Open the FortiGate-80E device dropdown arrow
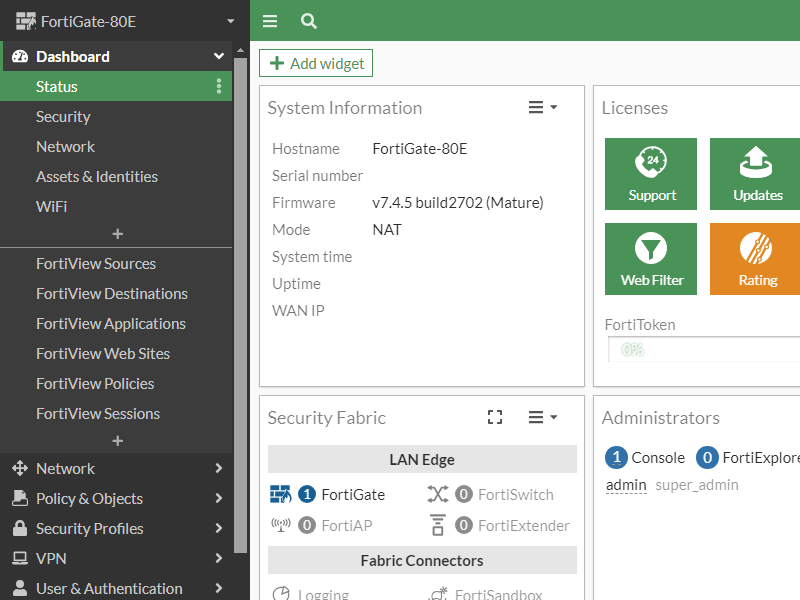800x600 pixels. (x=231, y=21)
